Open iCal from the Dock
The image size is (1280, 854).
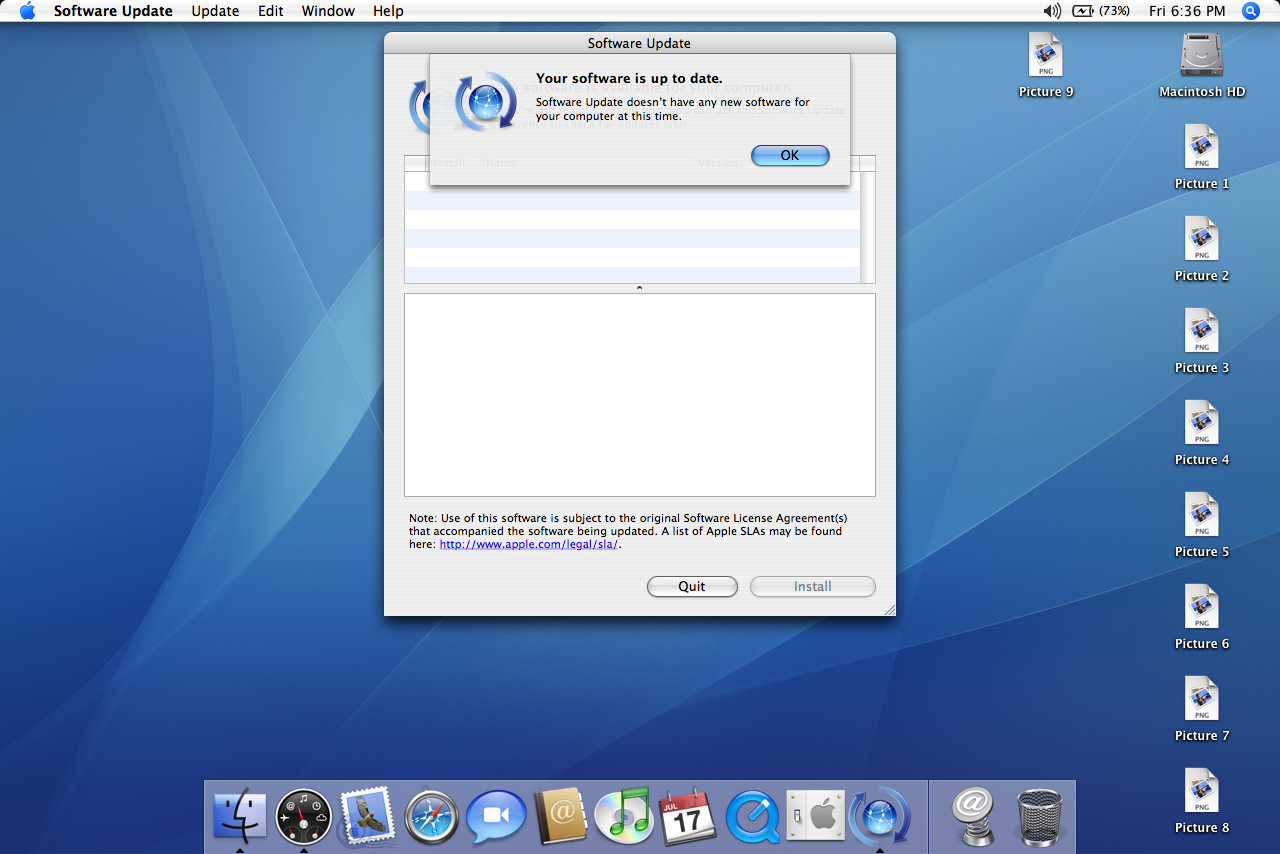(x=688, y=816)
